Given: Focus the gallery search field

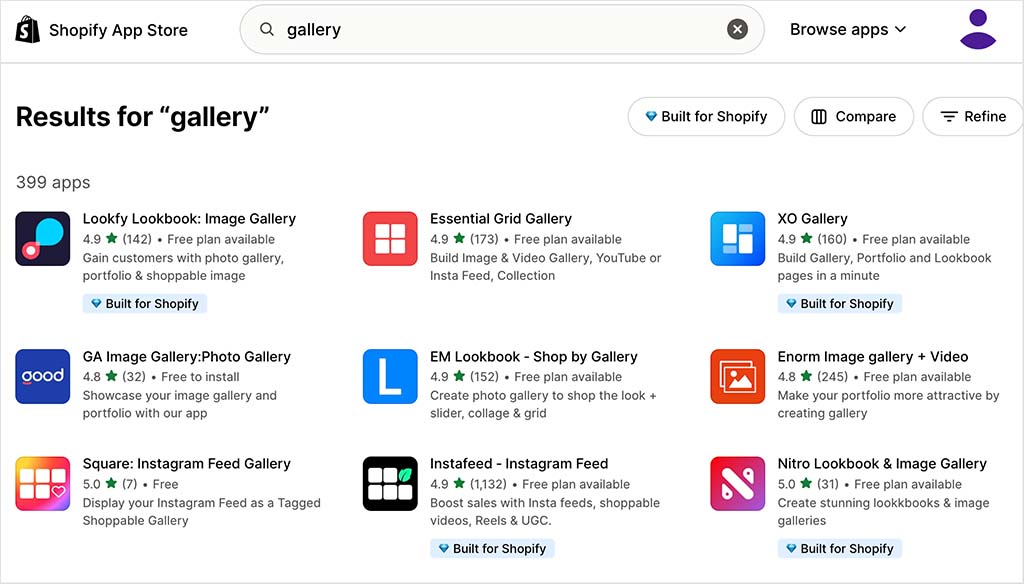Looking at the screenshot, I should click(x=500, y=30).
